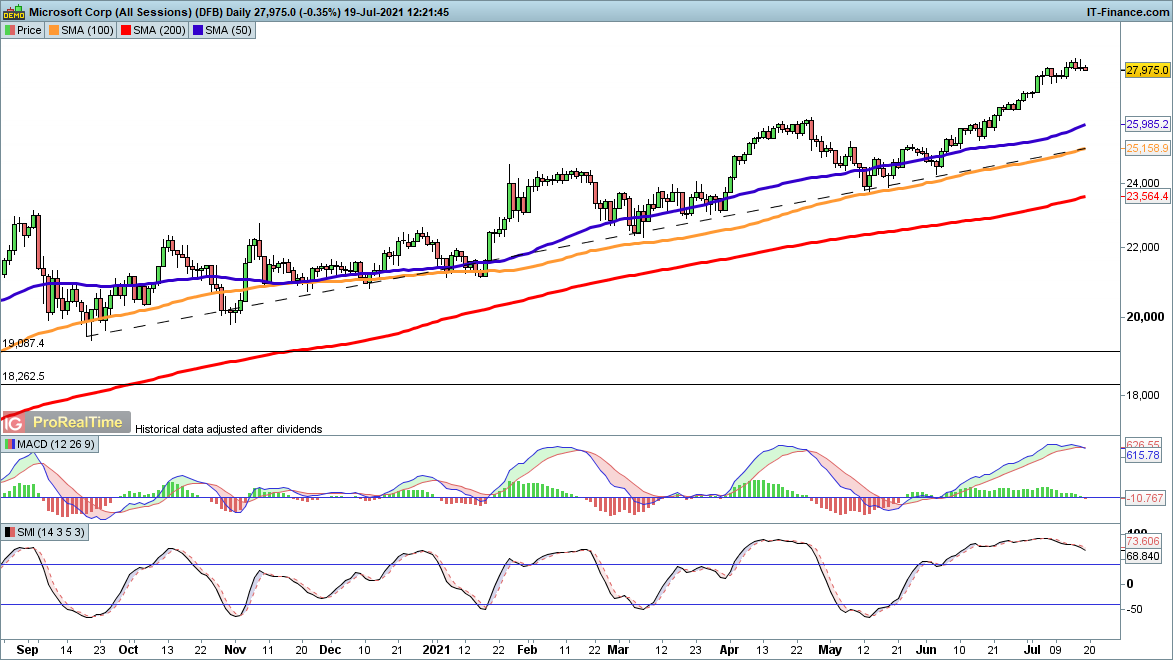Click the Feb label on the time axis

[x=527, y=650]
